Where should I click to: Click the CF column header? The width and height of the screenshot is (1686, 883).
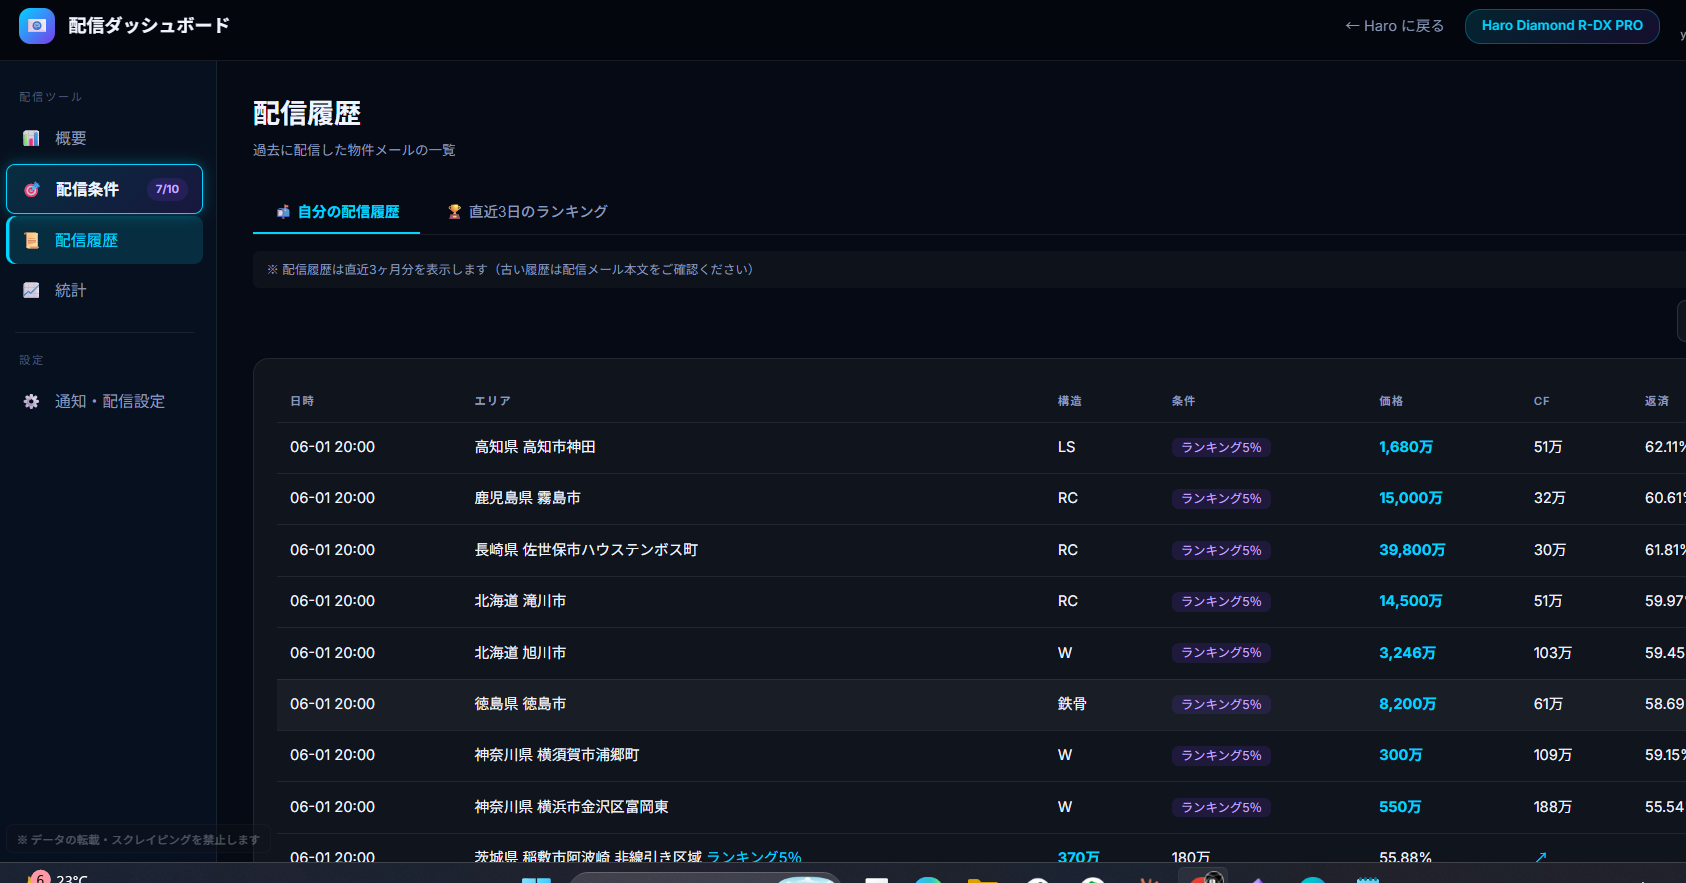1542,401
